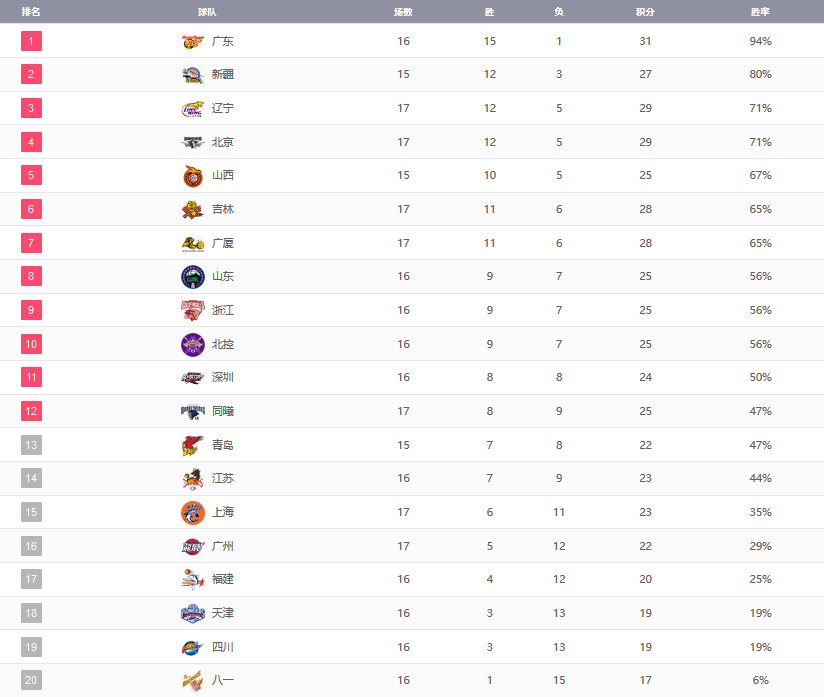Click the 青岛 eagle logo icon
The width and height of the screenshot is (824, 697).
[x=192, y=445]
